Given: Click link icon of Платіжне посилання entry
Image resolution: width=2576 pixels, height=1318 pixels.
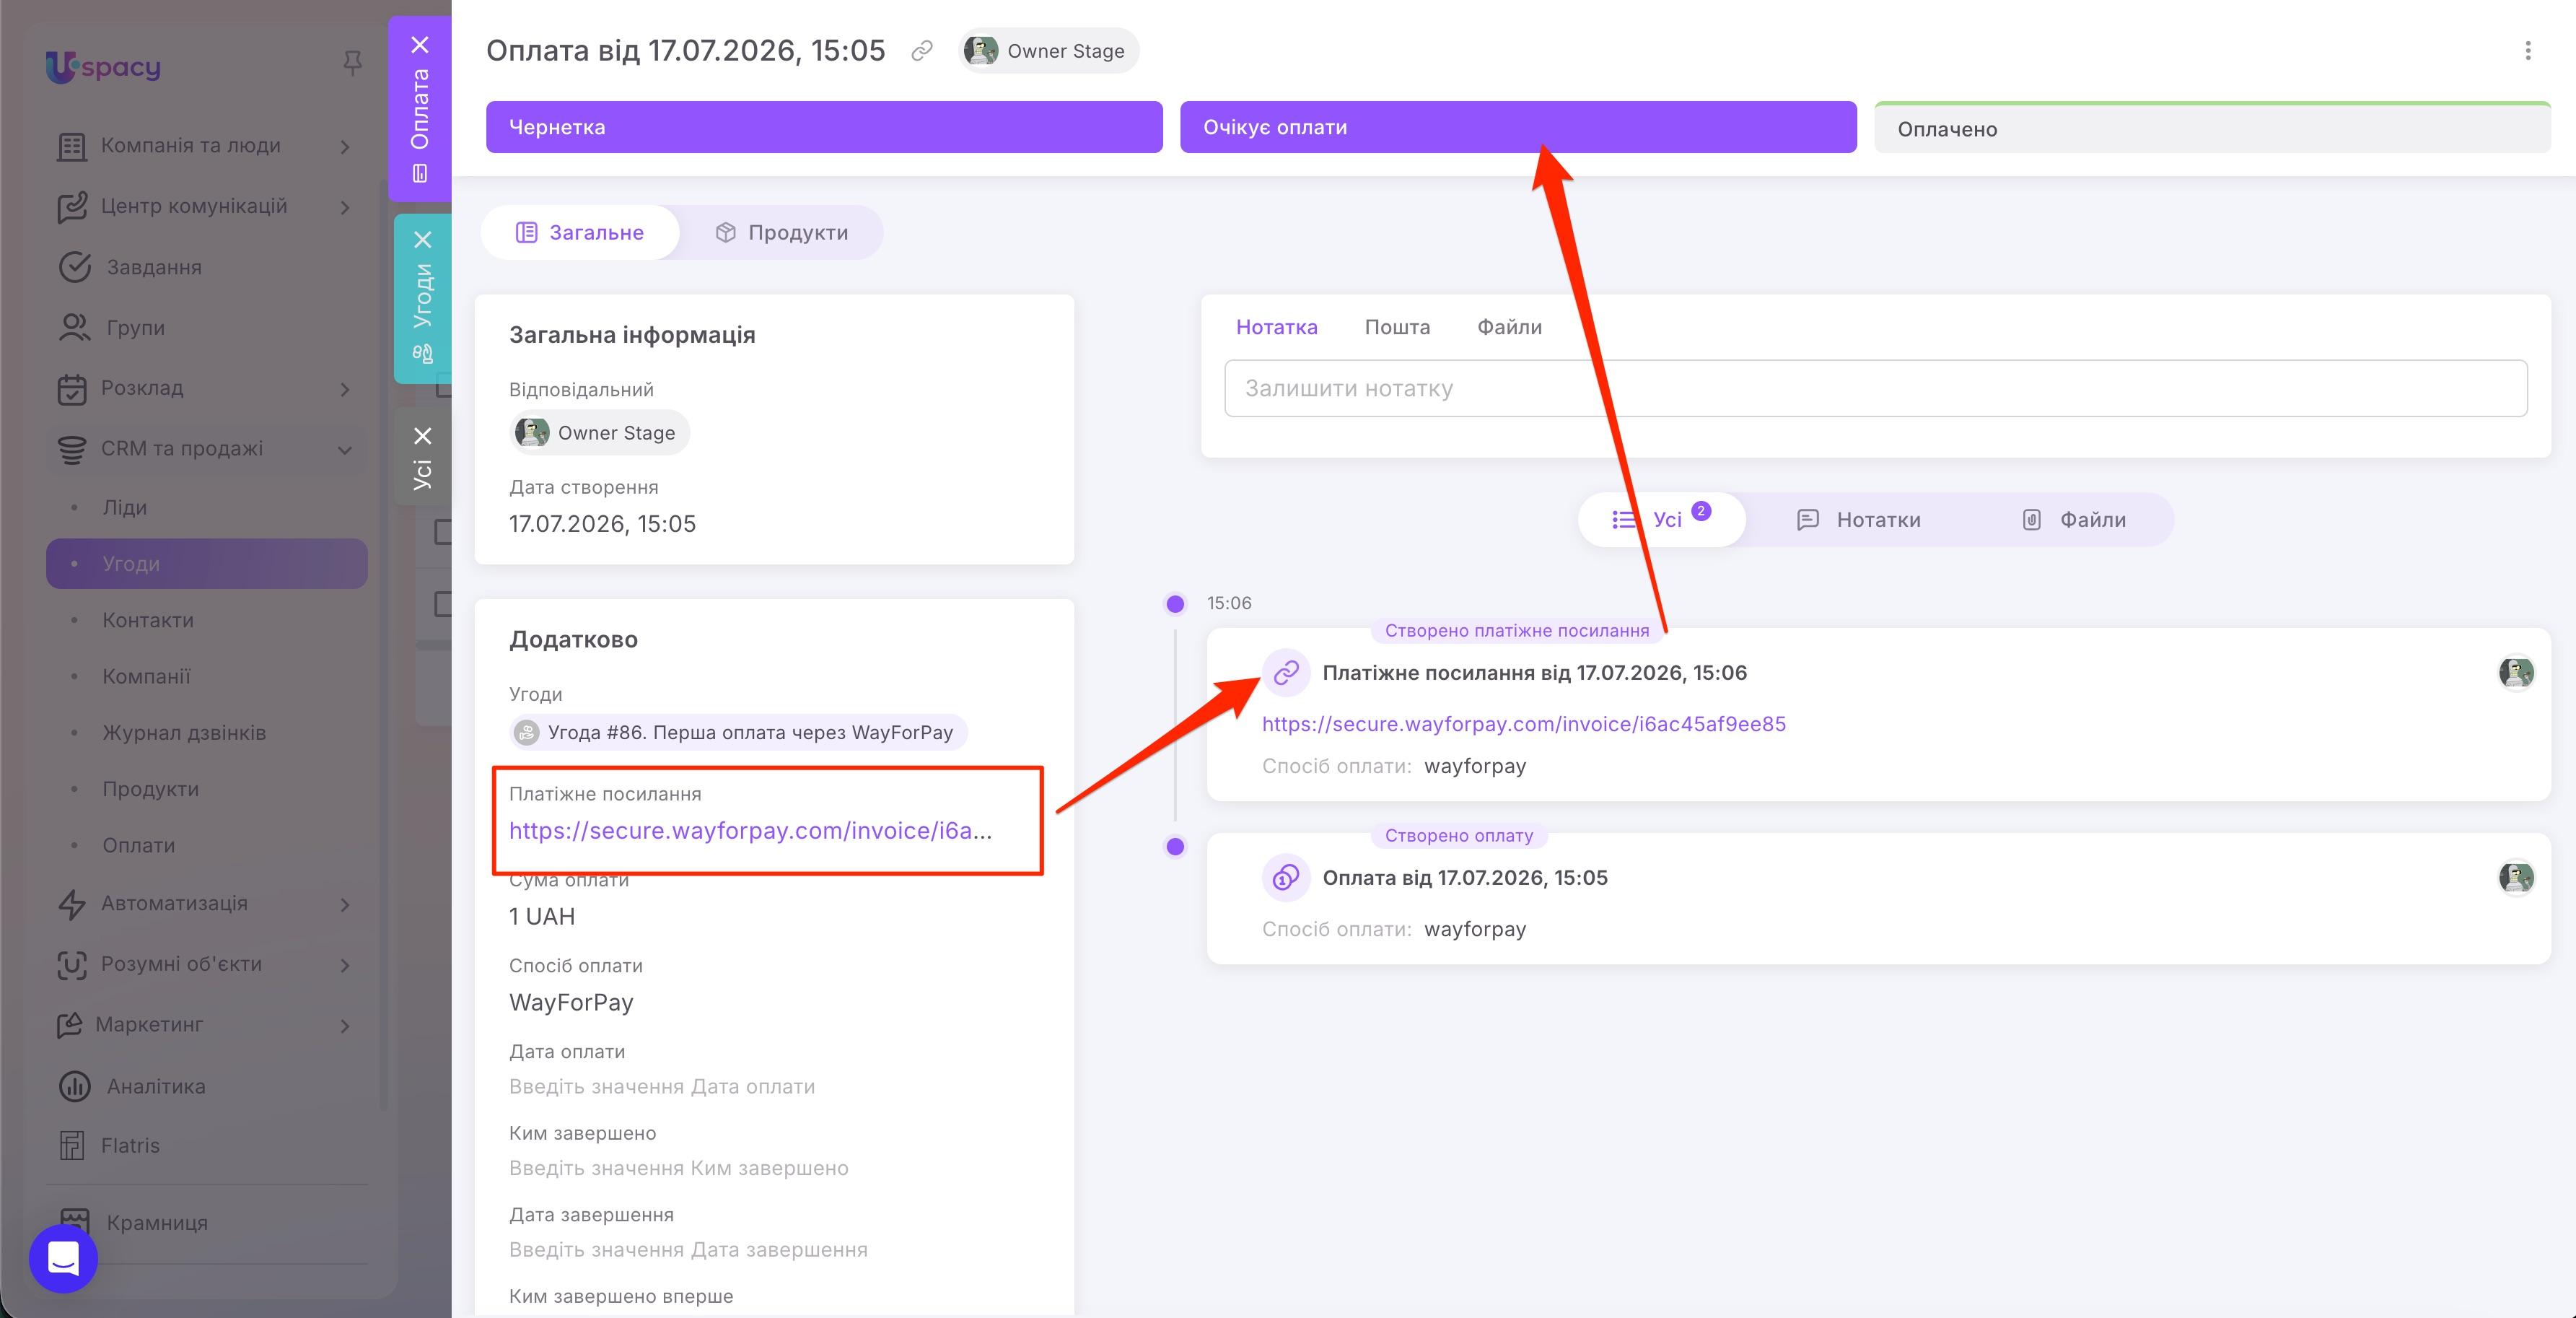Looking at the screenshot, I should (1286, 672).
